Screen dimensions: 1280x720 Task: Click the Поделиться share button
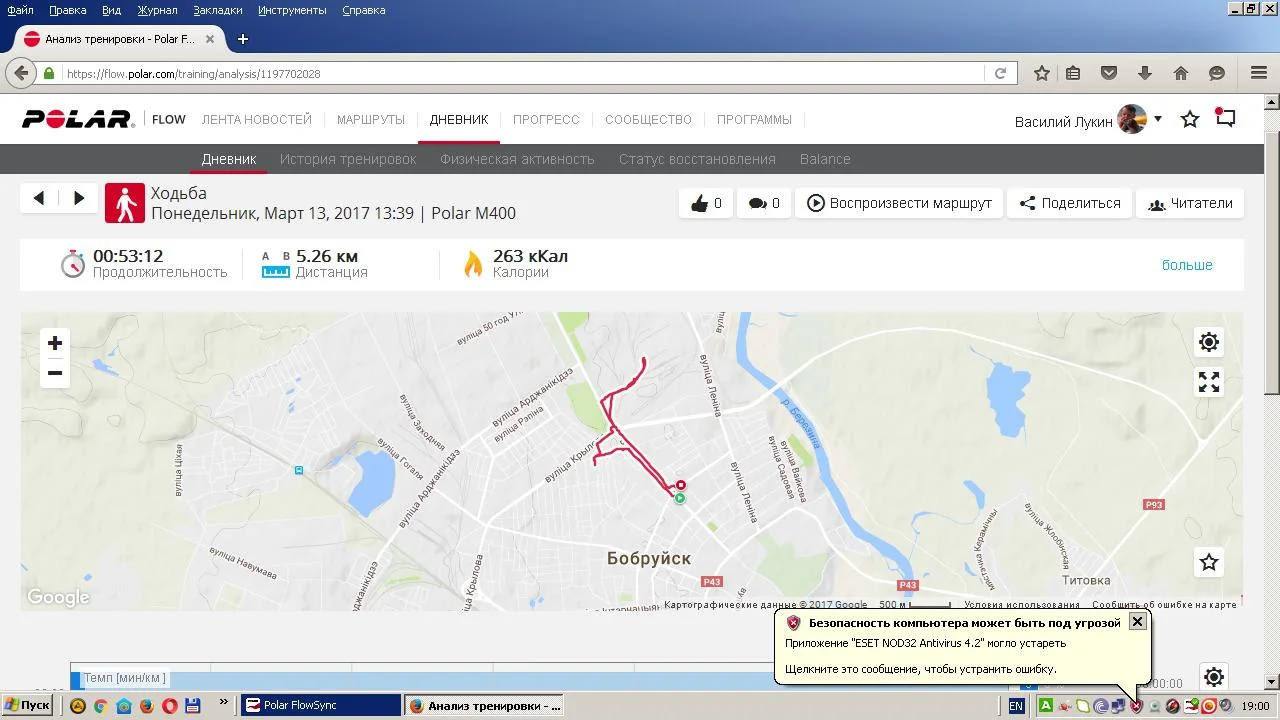[1069, 203]
